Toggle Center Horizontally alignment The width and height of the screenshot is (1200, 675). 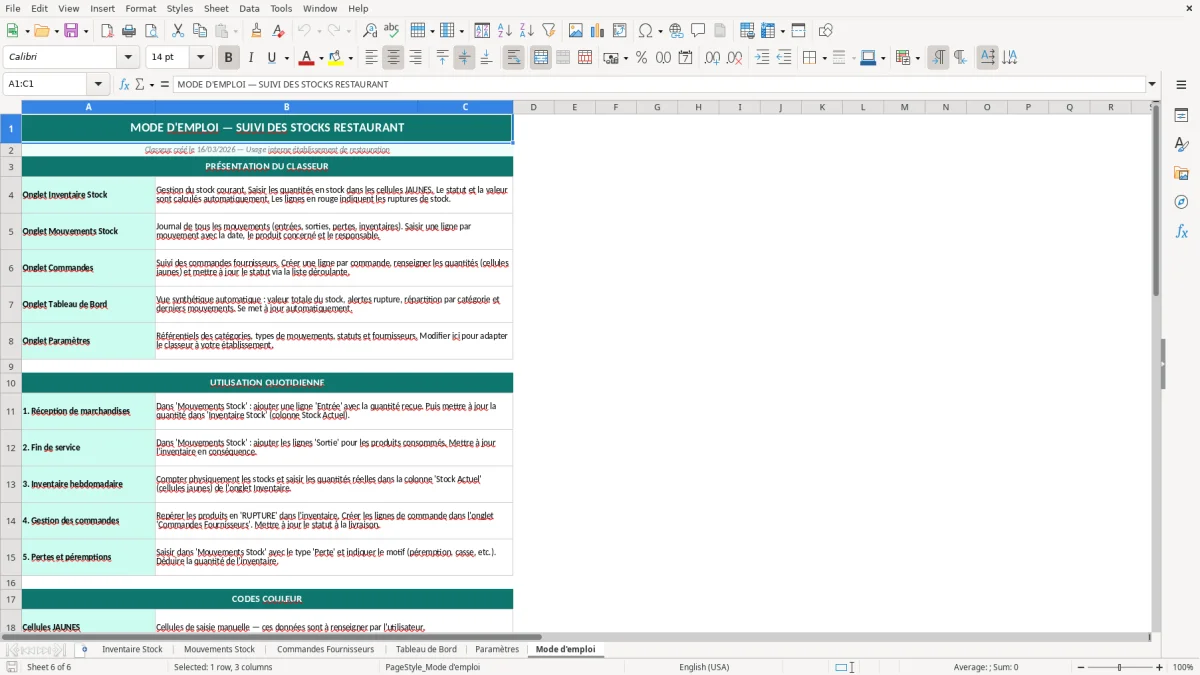point(393,58)
